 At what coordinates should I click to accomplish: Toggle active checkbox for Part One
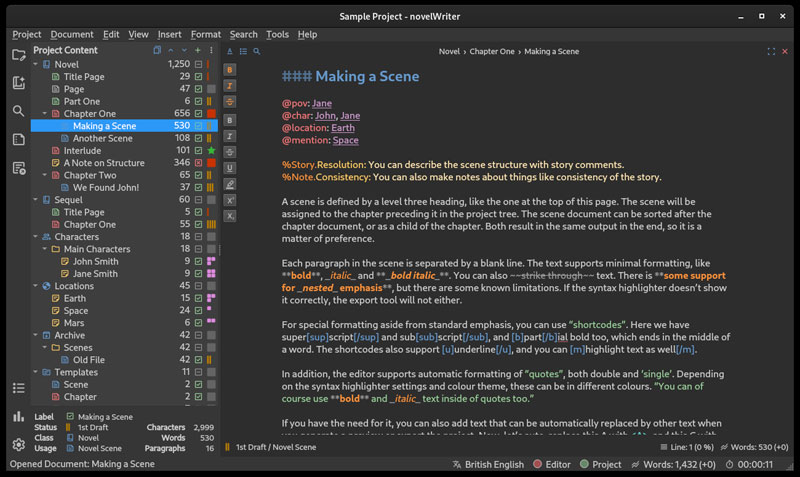click(x=198, y=102)
